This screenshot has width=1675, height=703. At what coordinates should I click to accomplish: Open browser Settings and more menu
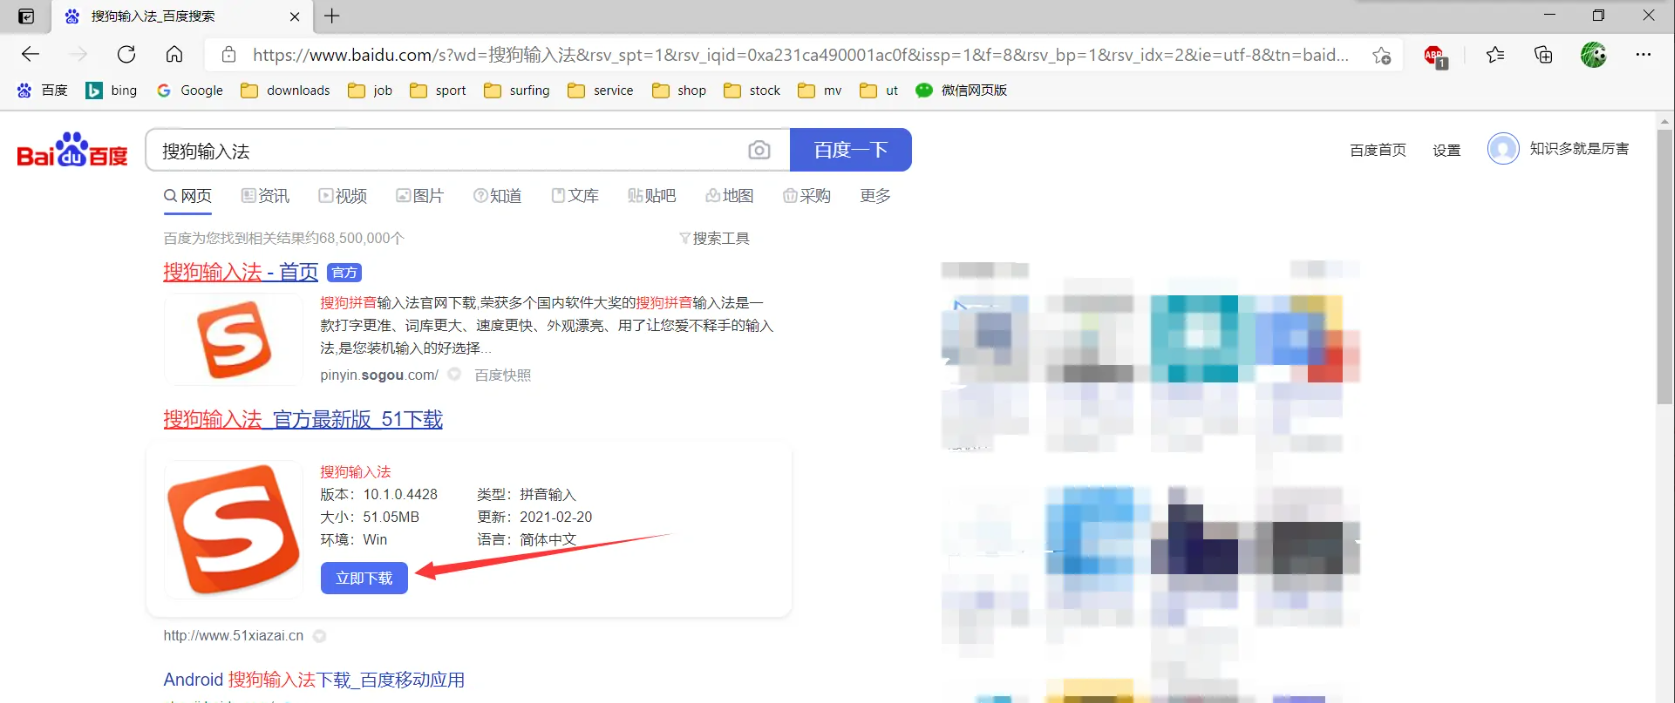(x=1643, y=55)
